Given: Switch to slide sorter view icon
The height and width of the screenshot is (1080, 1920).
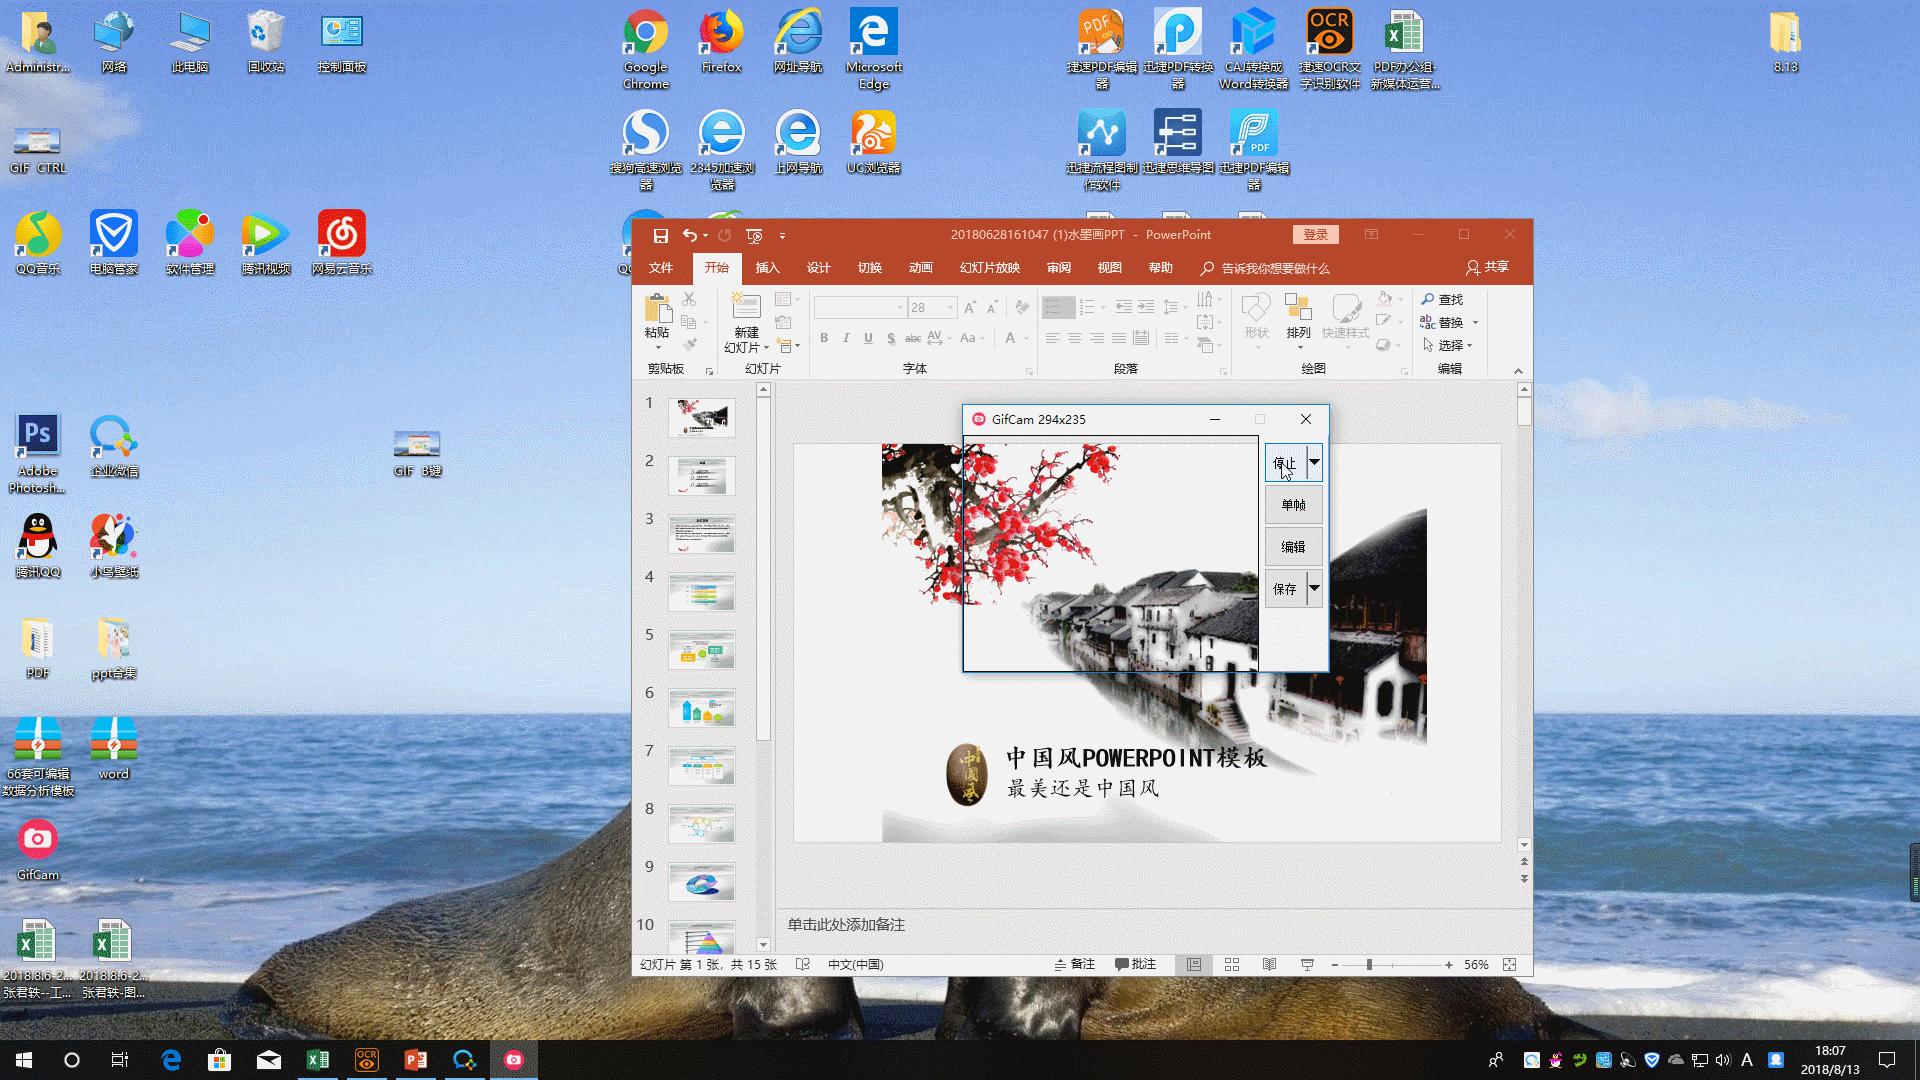Looking at the screenshot, I should 1232,965.
